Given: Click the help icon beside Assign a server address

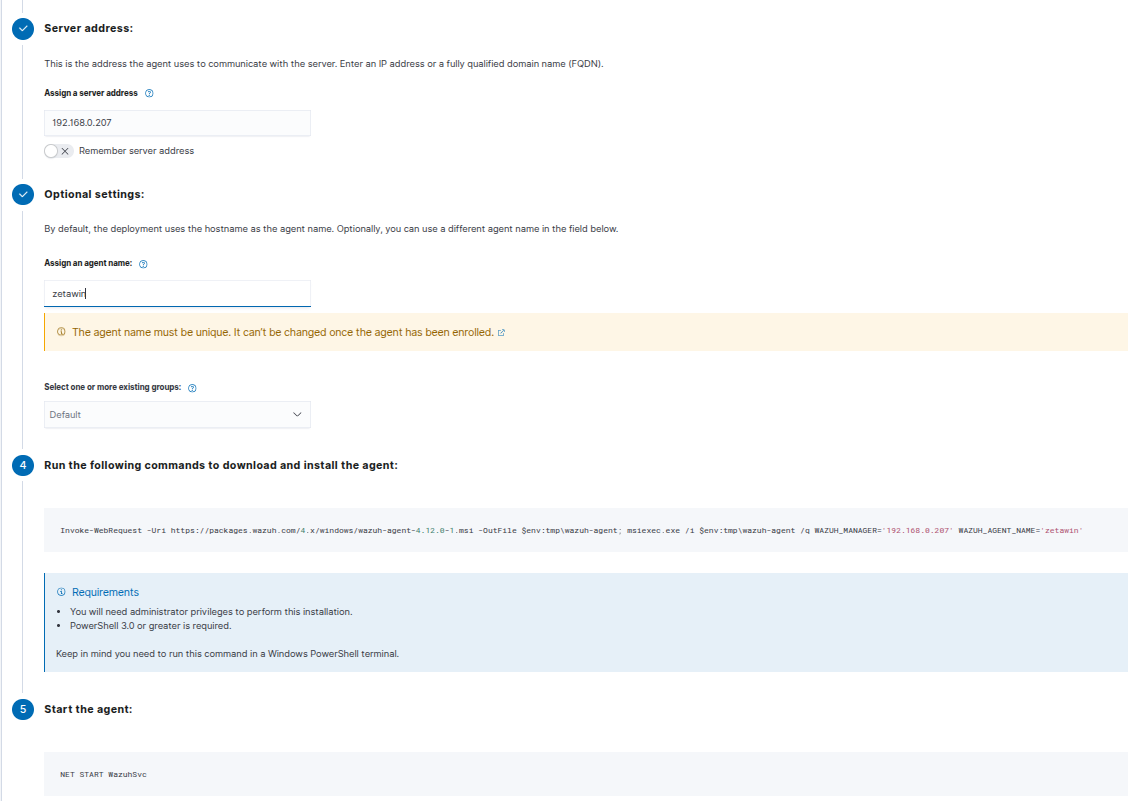Looking at the screenshot, I should pyautogui.click(x=149, y=93).
